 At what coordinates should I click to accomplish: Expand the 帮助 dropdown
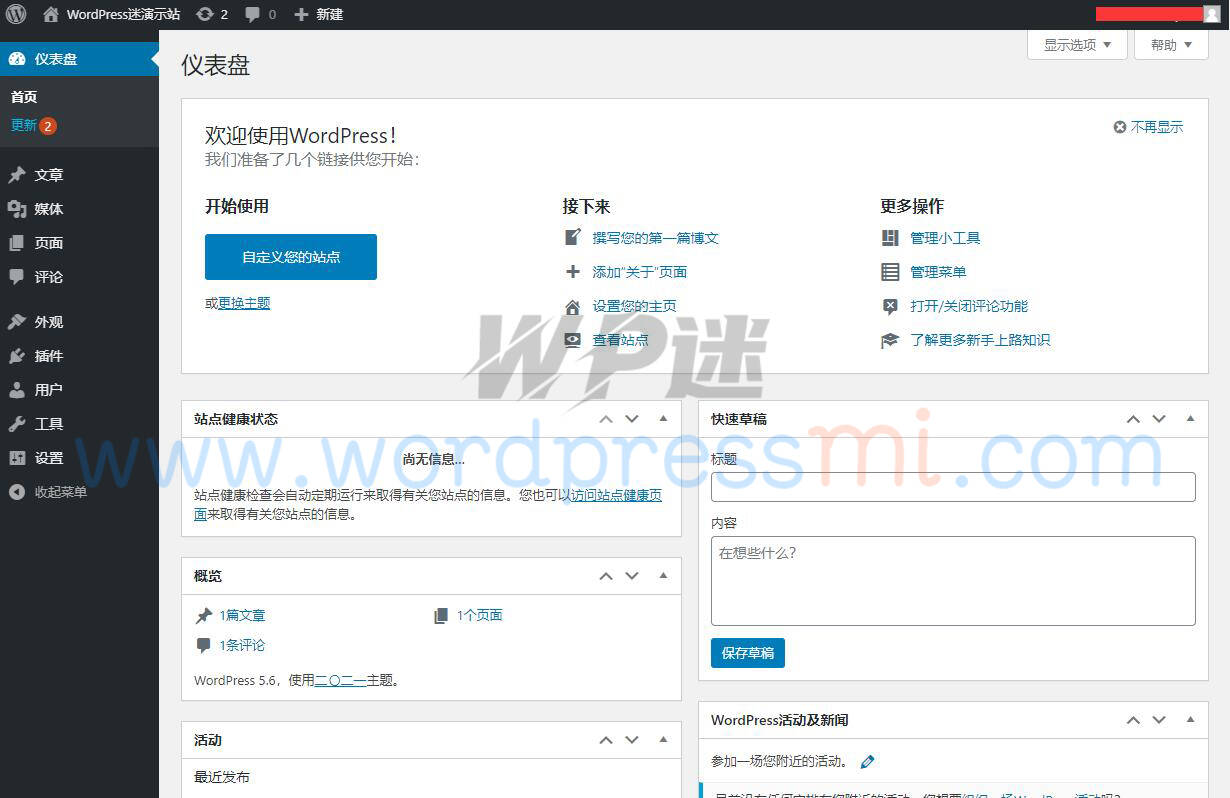[x=1169, y=44]
